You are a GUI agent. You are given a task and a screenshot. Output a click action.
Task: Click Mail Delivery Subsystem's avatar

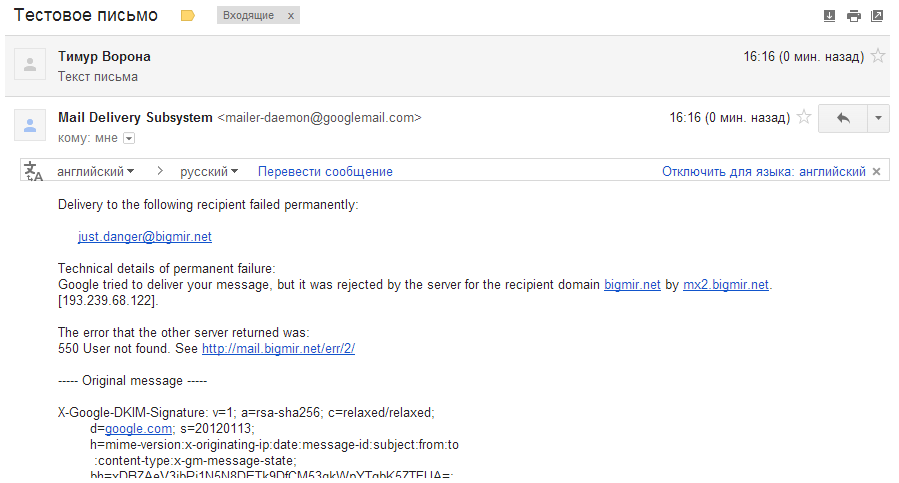(x=30, y=126)
